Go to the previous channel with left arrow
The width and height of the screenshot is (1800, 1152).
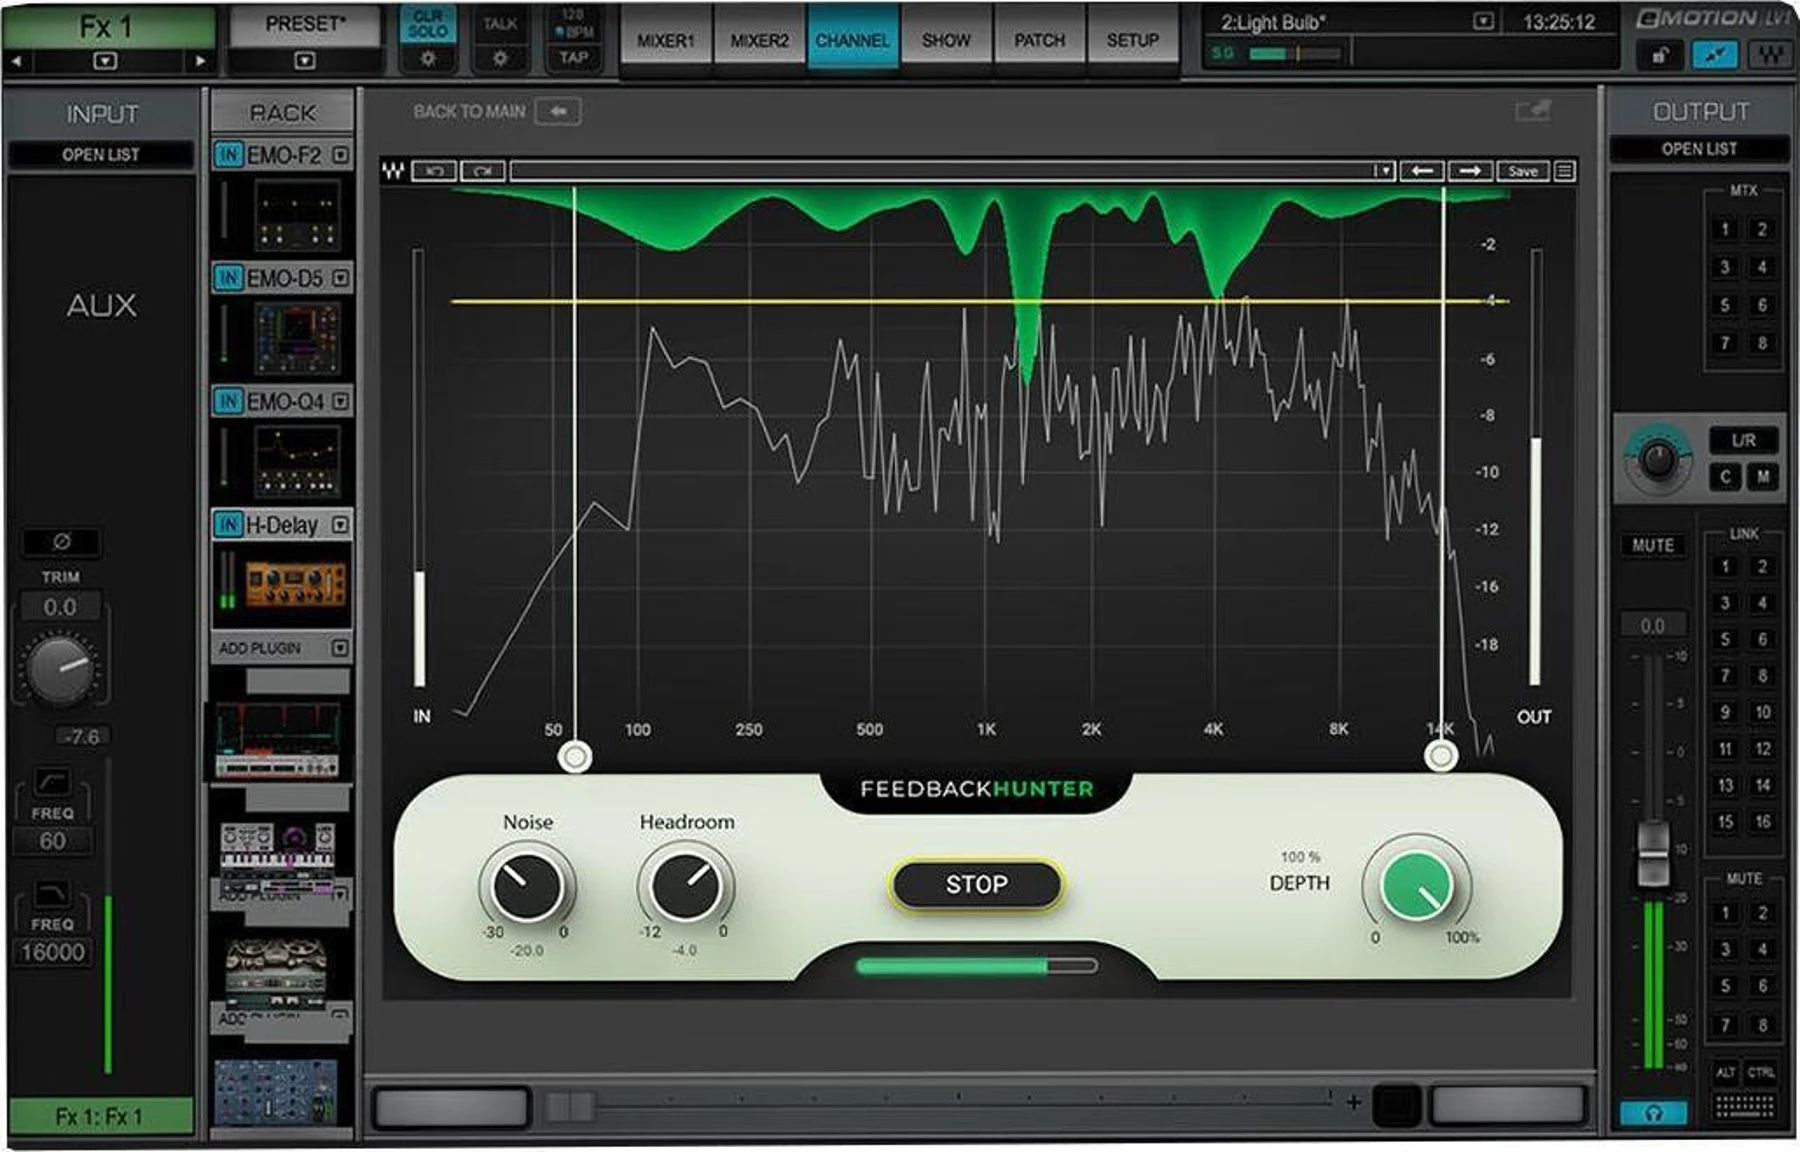click(16, 61)
